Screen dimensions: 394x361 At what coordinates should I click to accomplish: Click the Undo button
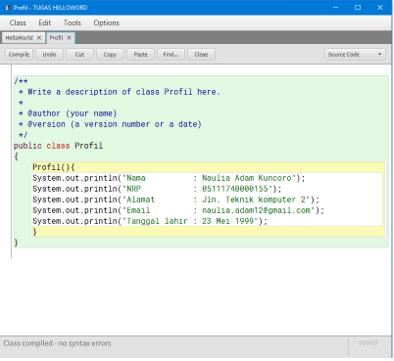[x=49, y=54]
